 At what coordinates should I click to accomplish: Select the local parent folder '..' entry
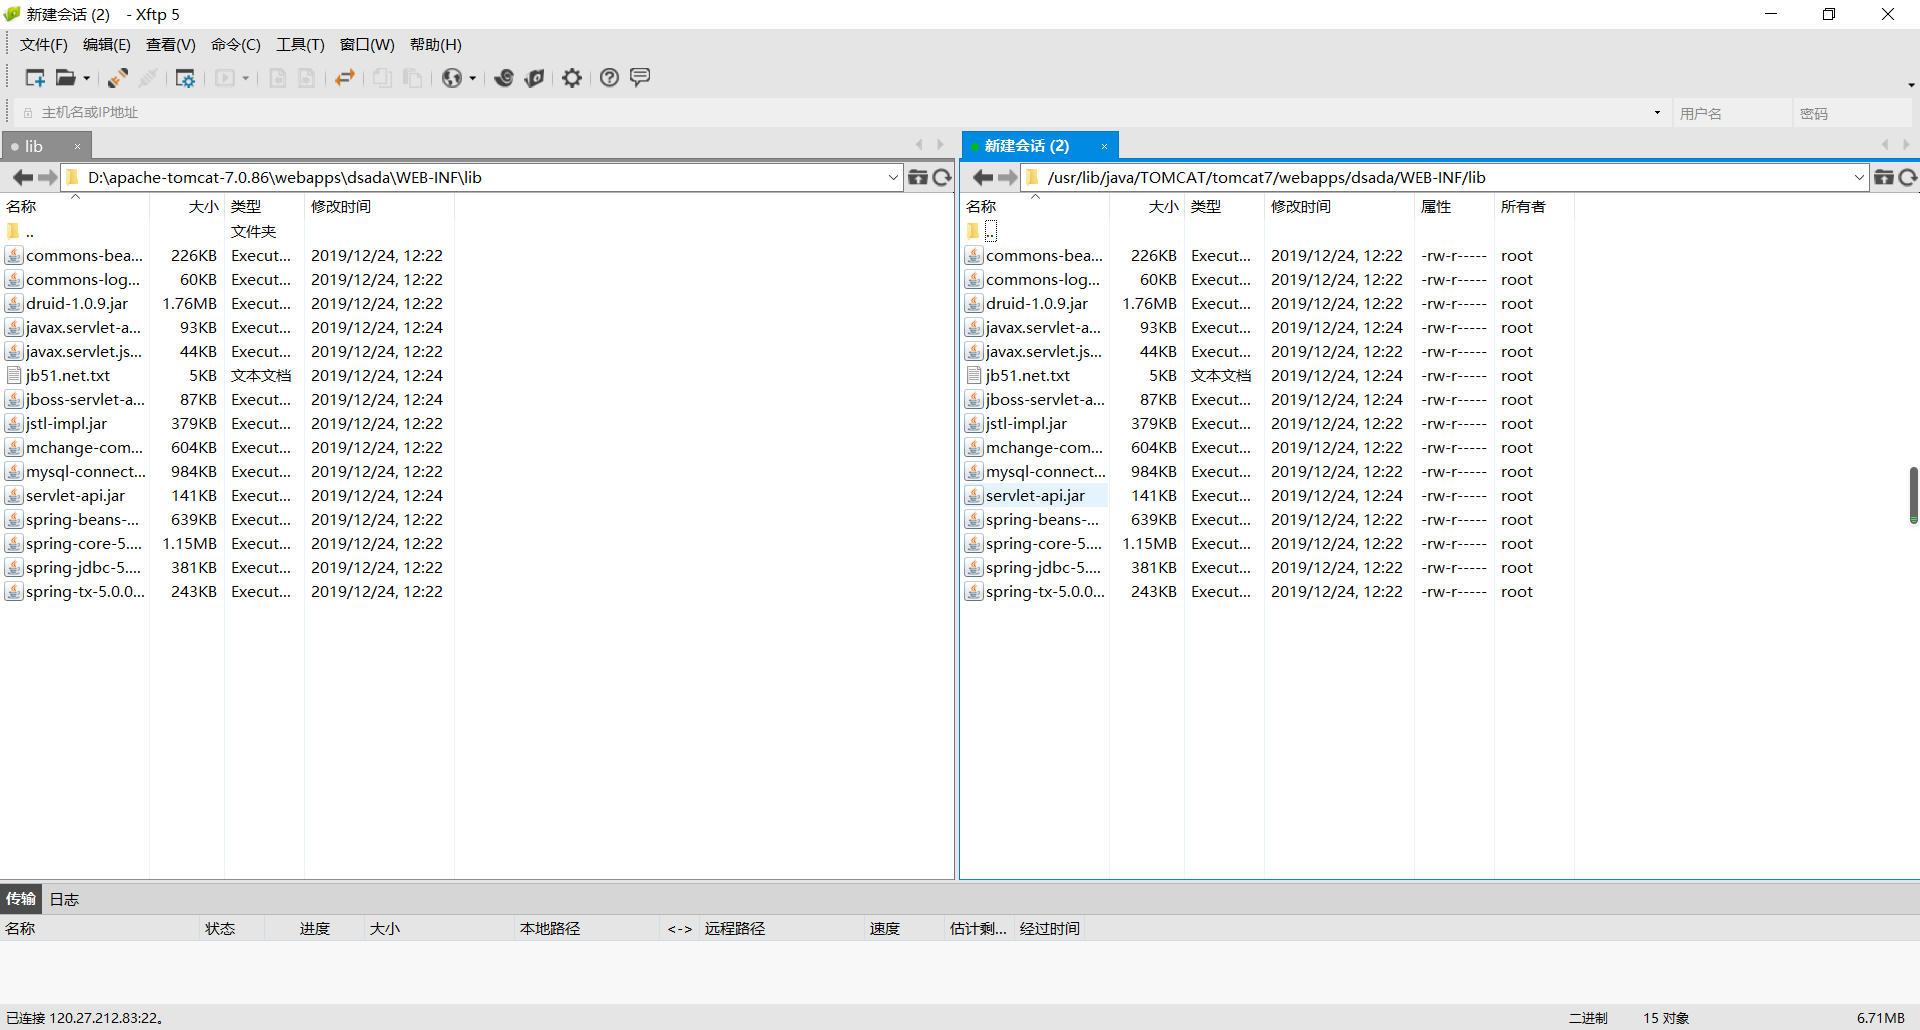(x=20, y=231)
